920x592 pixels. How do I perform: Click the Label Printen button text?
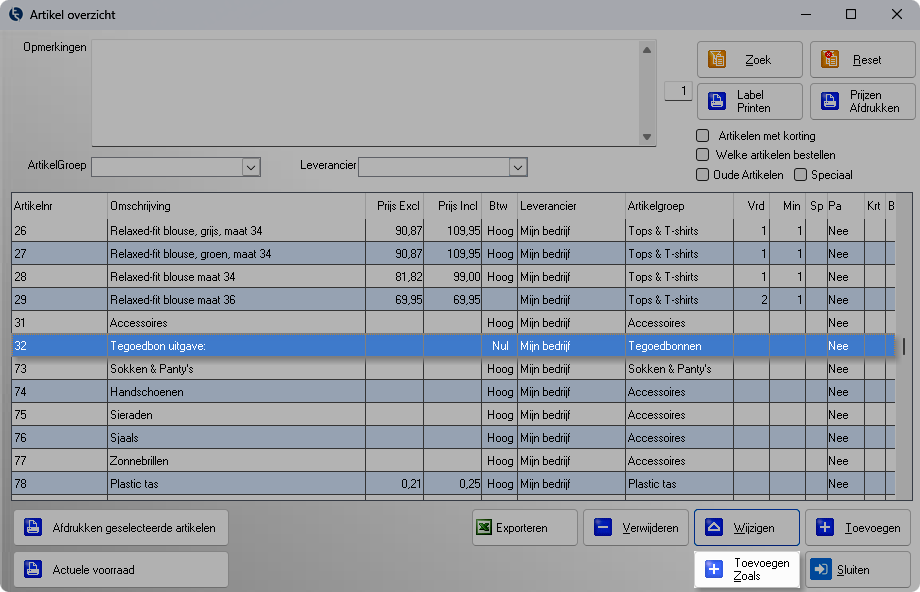click(x=753, y=102)
